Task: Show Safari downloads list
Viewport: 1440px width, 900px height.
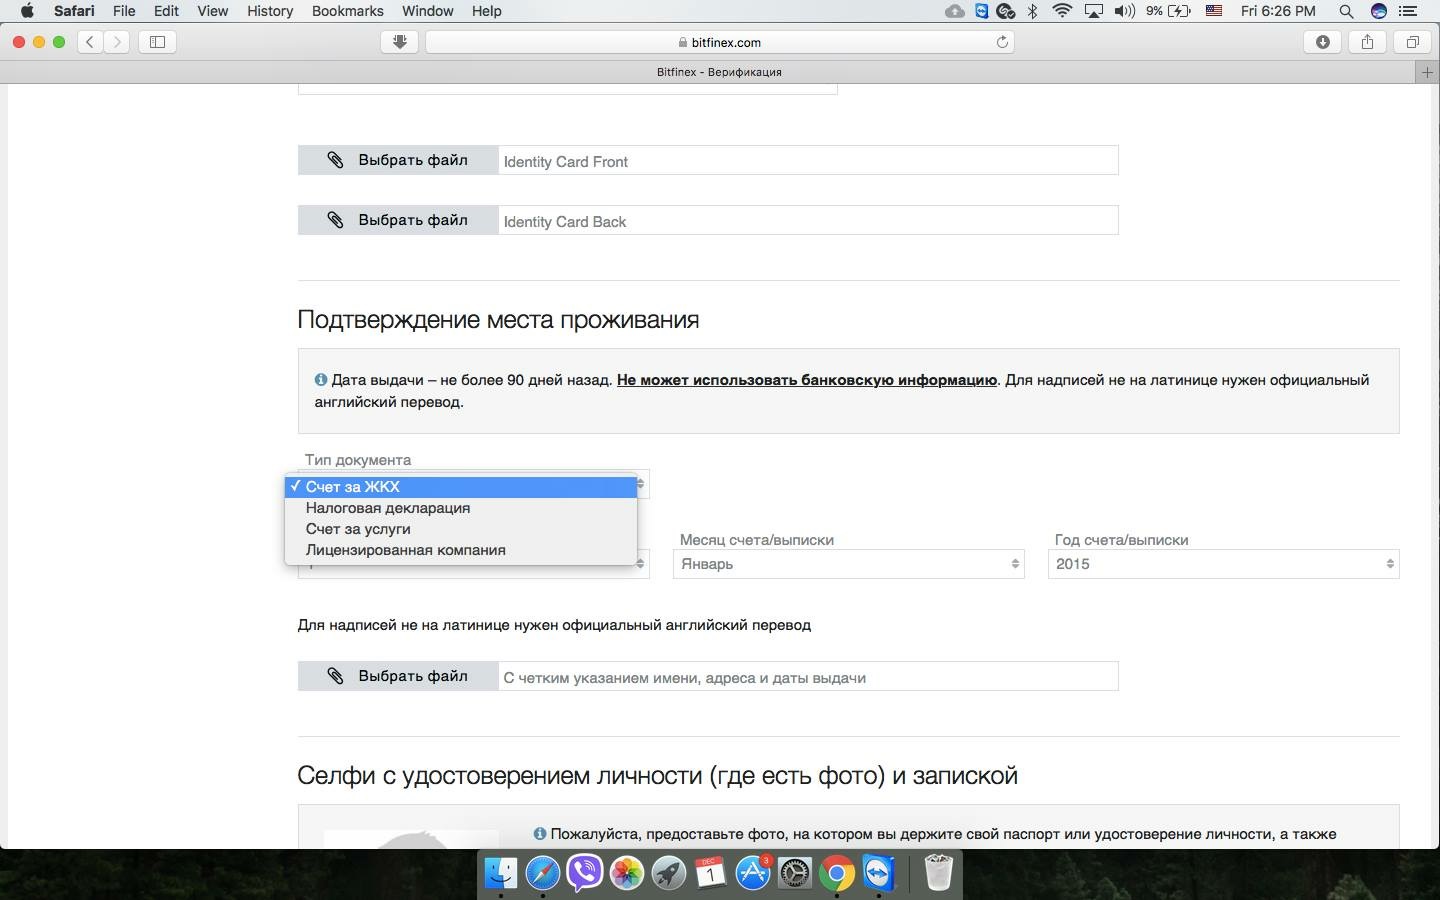Action: (x=1323, y=42)
